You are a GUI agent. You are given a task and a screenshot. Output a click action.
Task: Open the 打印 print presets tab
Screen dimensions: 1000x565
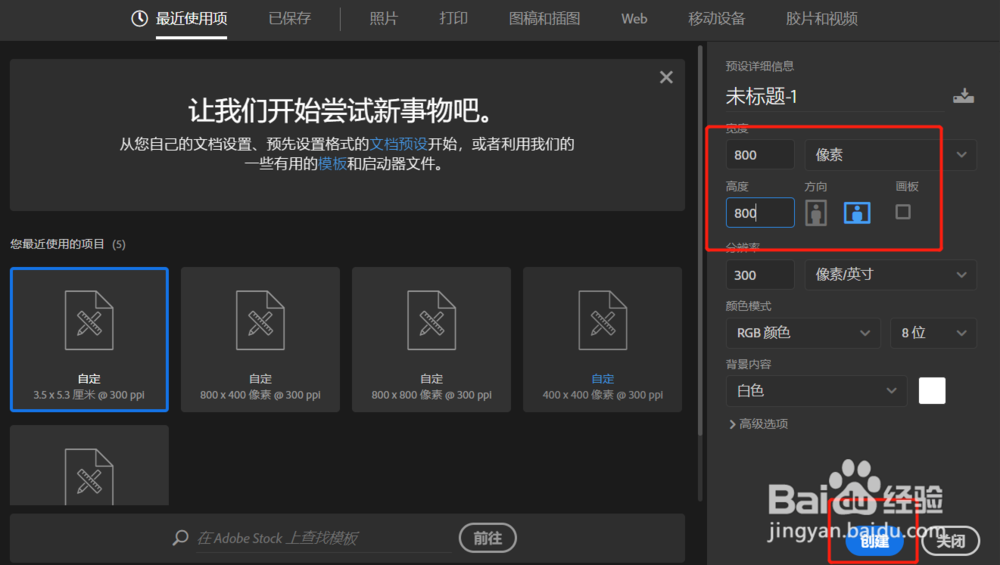[453, 18]
